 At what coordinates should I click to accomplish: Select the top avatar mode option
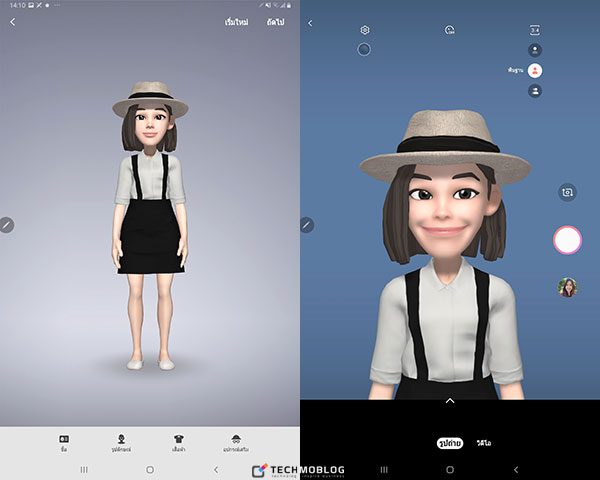535,49
